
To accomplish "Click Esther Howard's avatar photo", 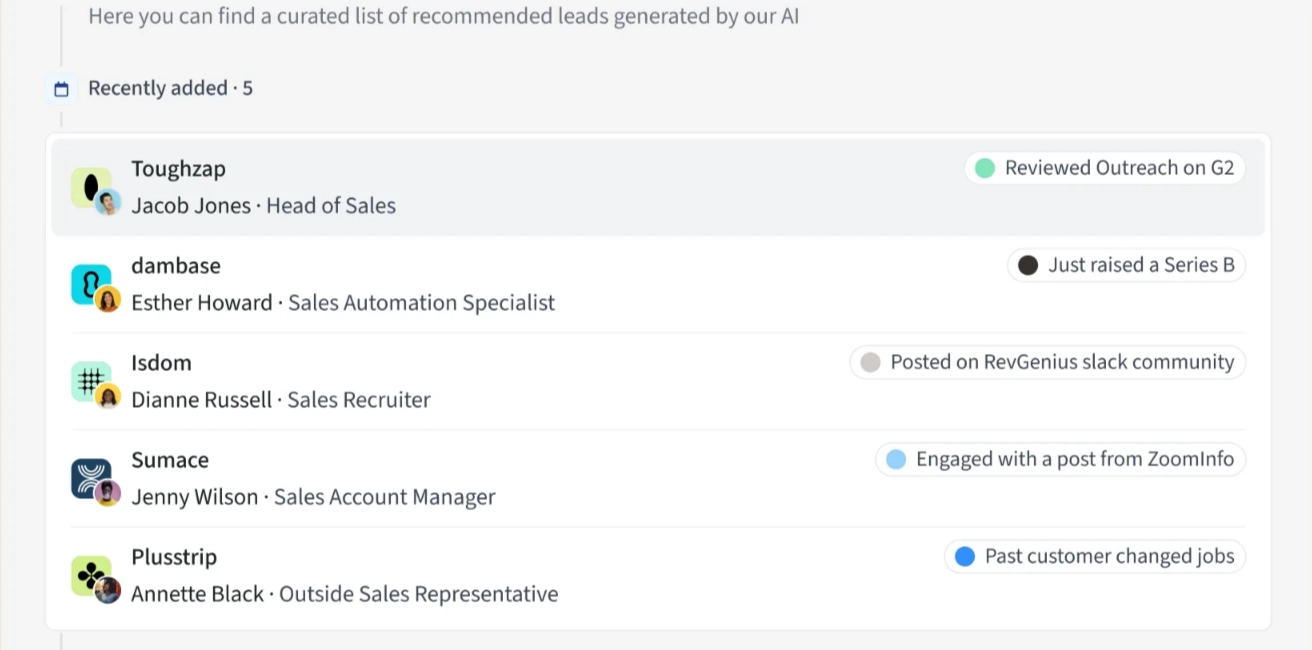I will (108, 299).
